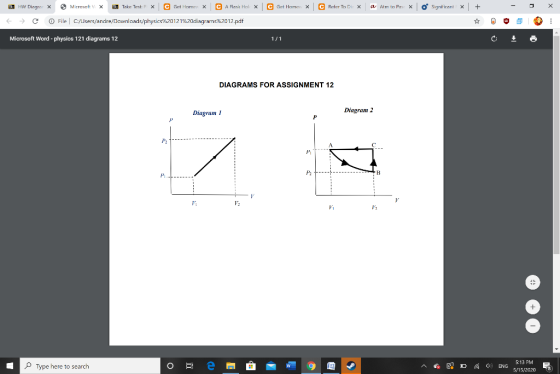
Task: Show hidden system tray icons
Action: point(424,366)
